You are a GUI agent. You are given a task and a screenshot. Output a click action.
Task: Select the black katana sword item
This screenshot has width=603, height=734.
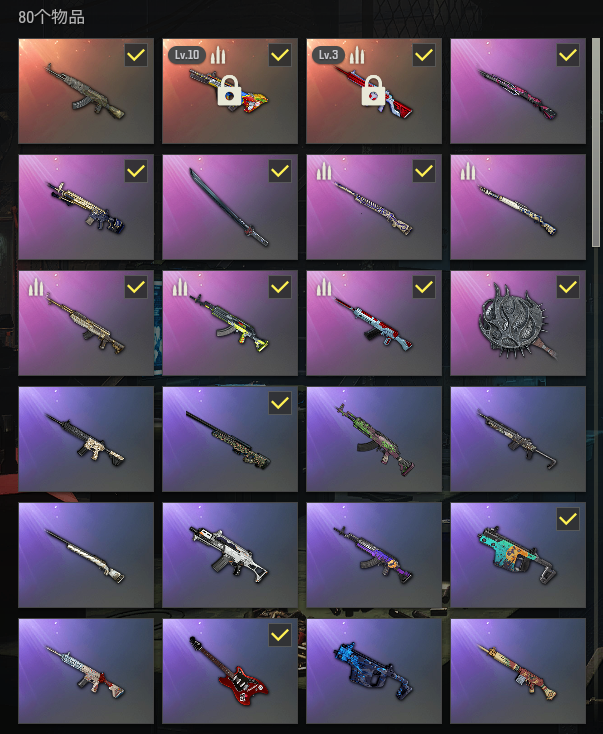pyautogui.click(x=230, y=207)
